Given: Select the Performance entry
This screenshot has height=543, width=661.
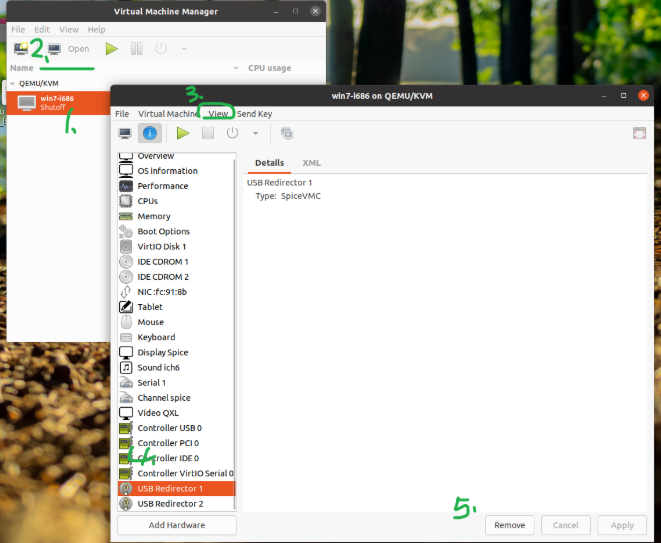Looking at the screenshot, I should 176,186.
